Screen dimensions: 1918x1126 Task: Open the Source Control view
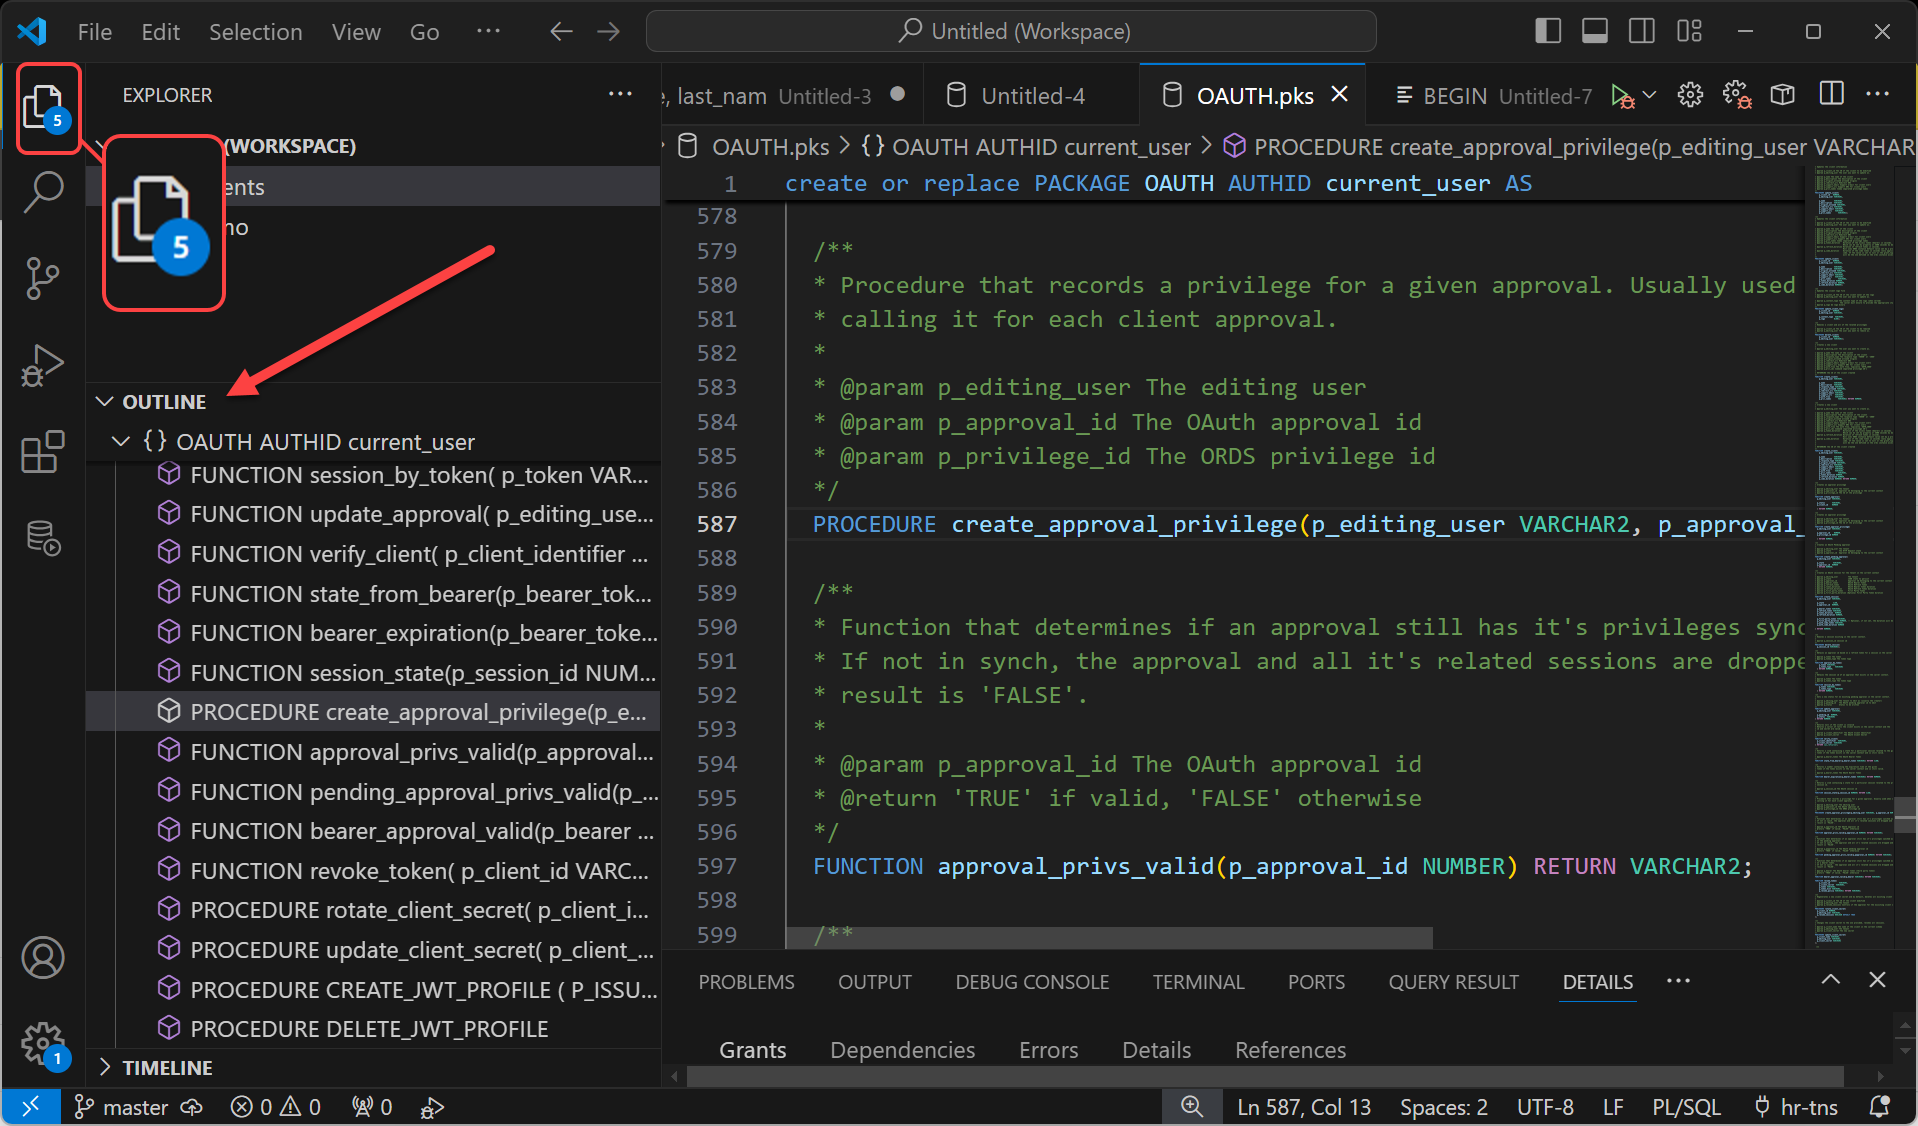43,278
